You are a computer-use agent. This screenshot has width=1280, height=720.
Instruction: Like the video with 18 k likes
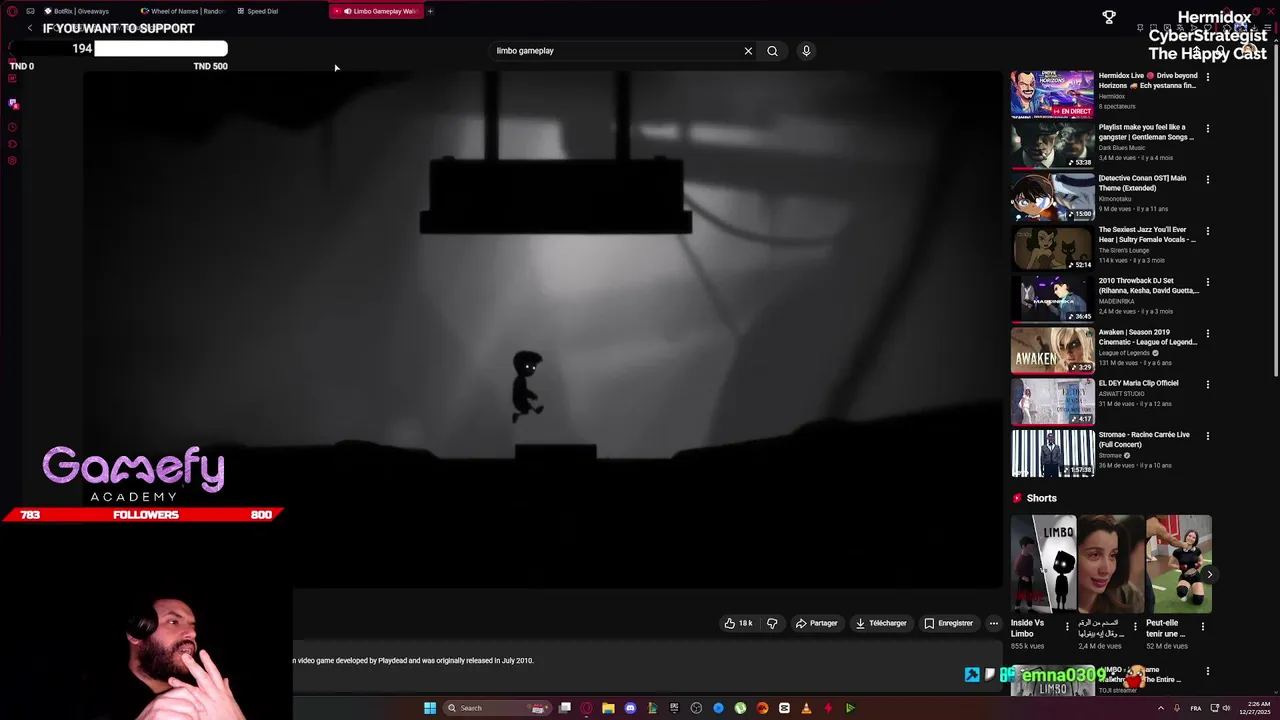click(738, 623)
